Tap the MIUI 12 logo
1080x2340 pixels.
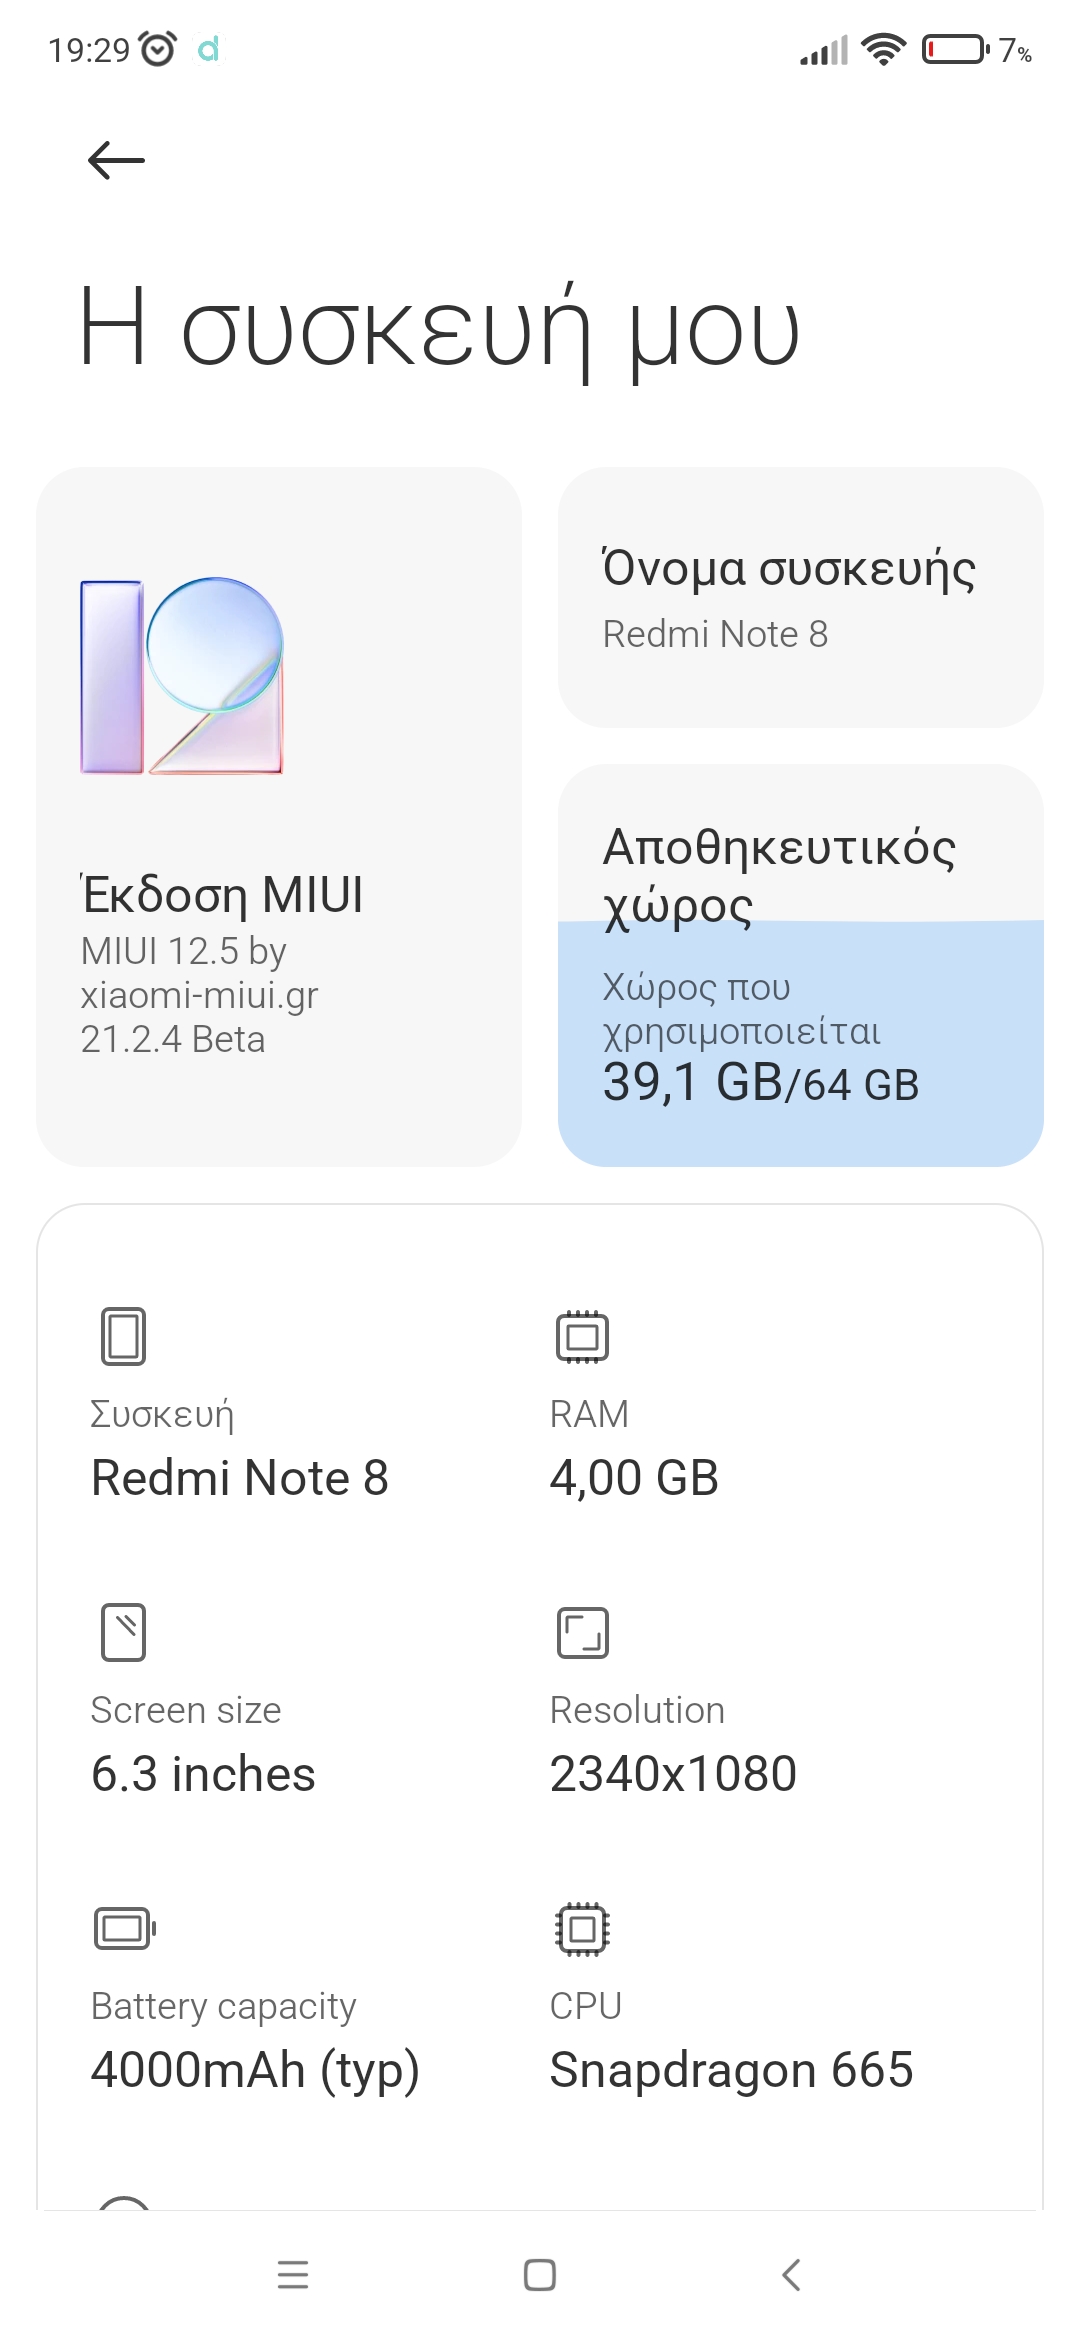click(x=181, y=676)
